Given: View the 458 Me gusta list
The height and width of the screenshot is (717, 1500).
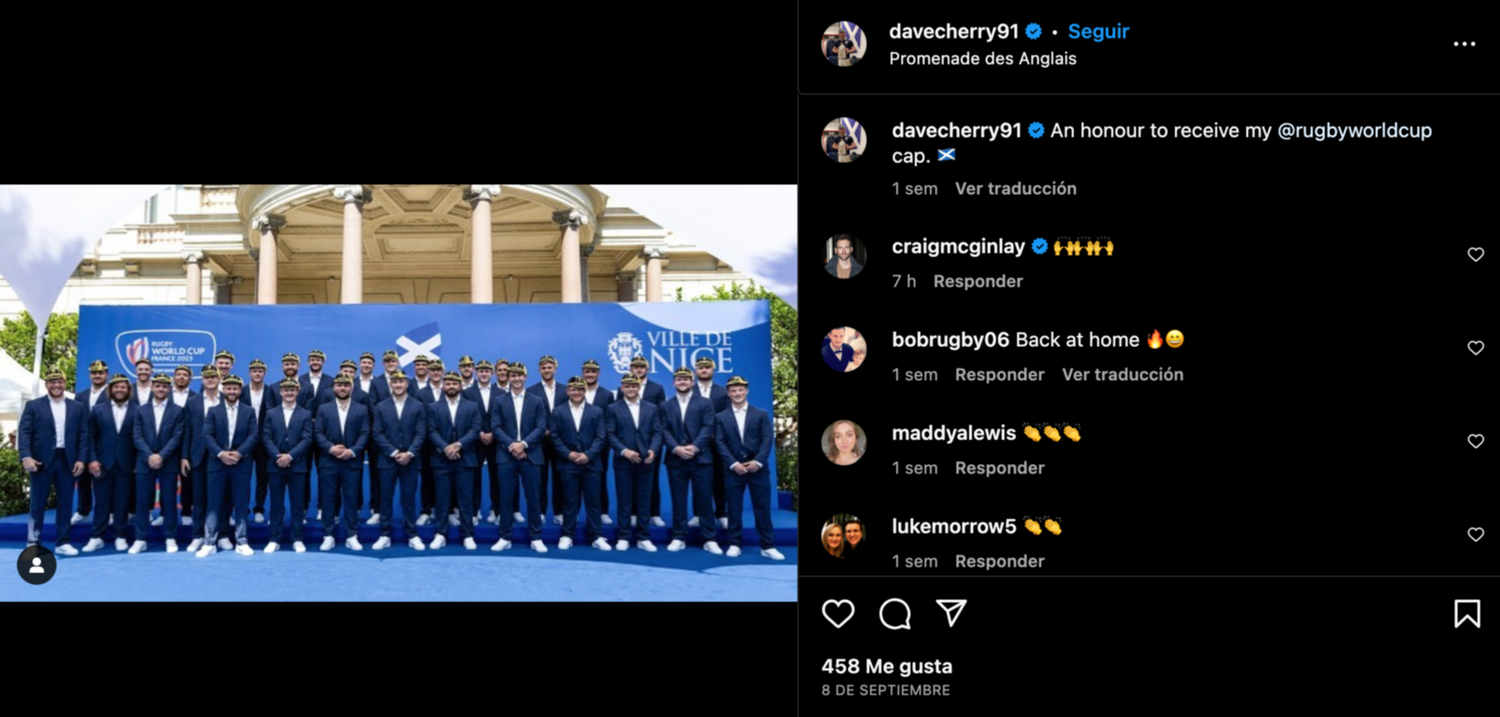Looking at the screenshot, I should tap(887, 666).
